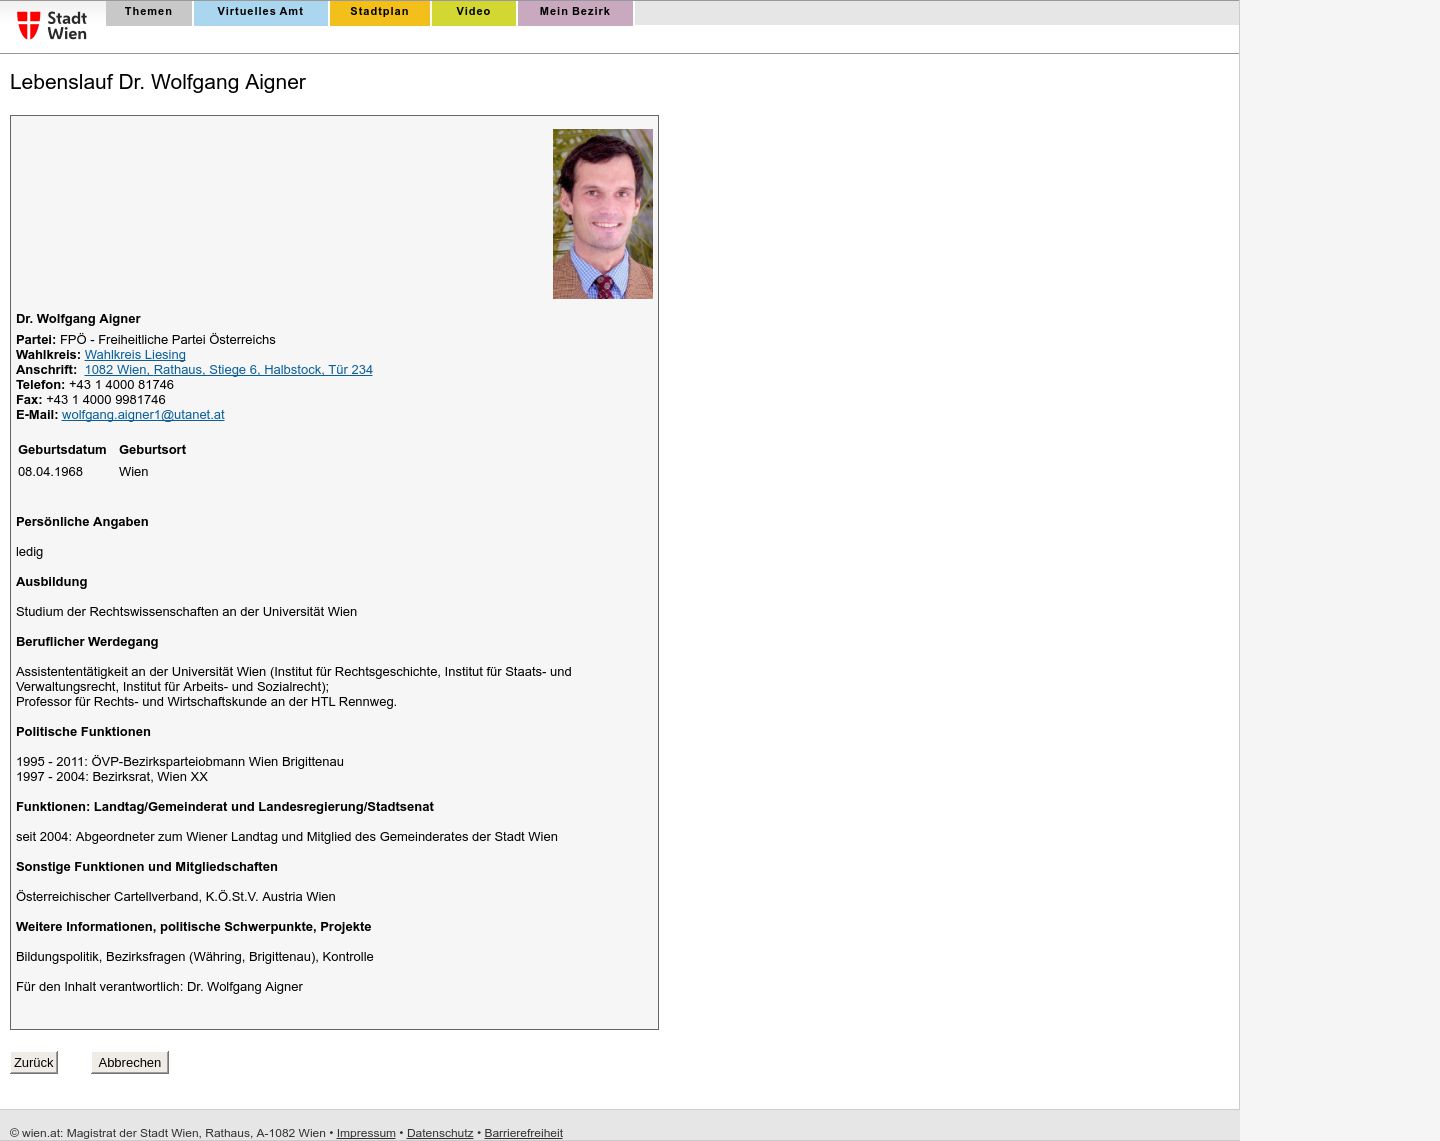
Task: Select the fax number +43 1 4000 9981746
Action: pos(106,400)
